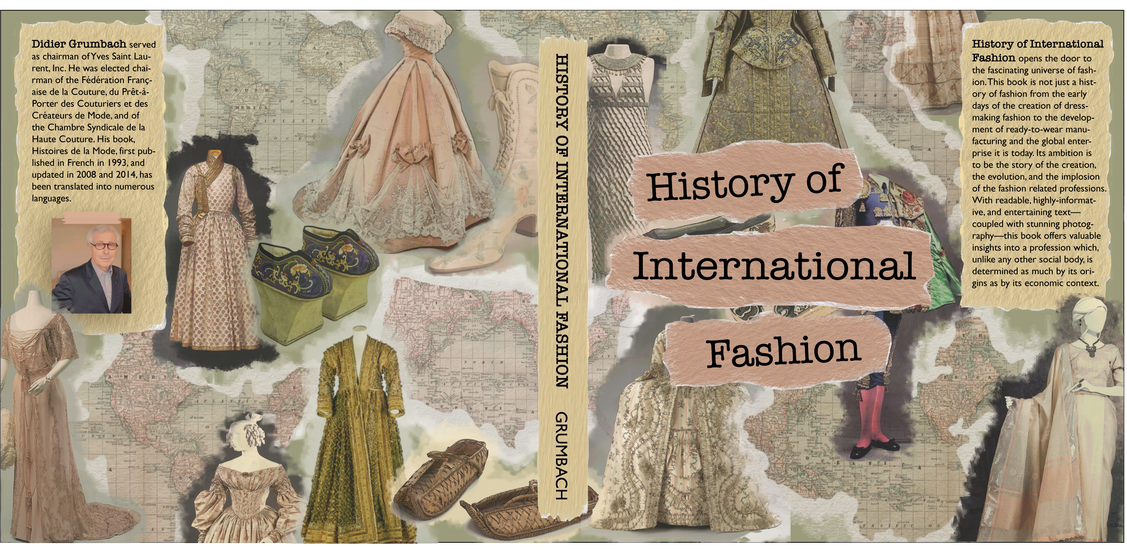Click the pink stockings of the matador outfit

874,415
